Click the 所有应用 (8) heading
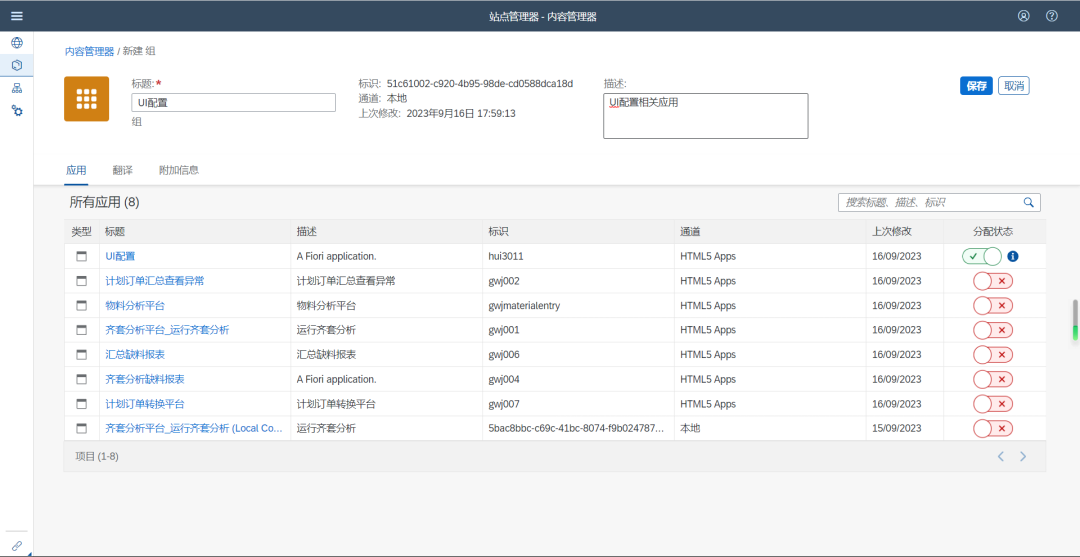The image size is (1080, 557). coord(105,202)
